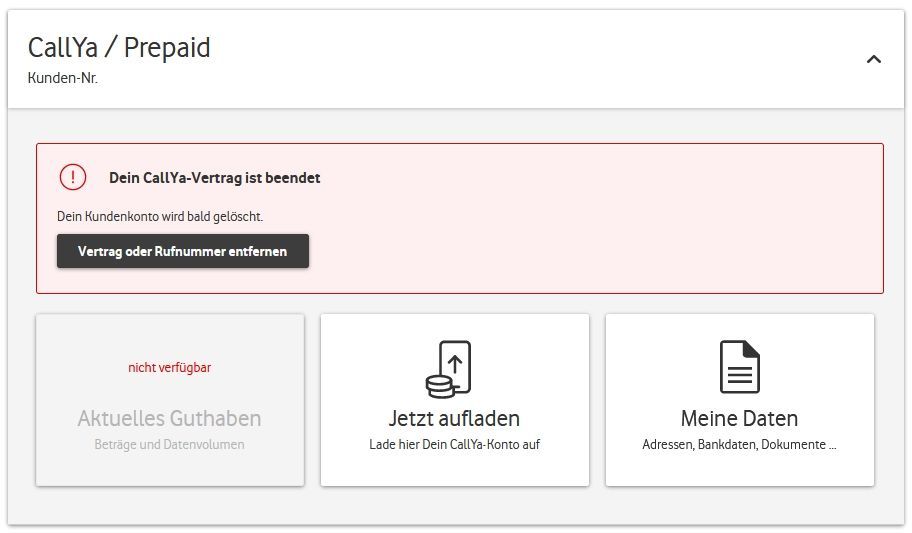The height and width of the screenshot is (533, 912).
Task: Click 'Adressen, Bankdaten, Dokumente ...' subtitle
Action: click(739, 445)
